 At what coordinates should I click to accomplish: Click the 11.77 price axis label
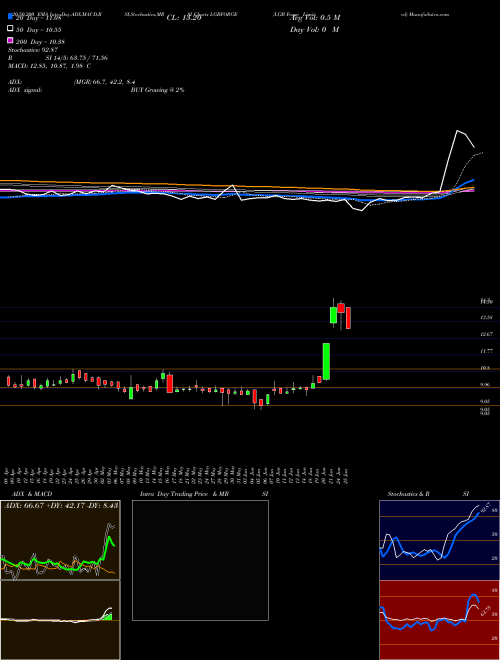(x=487, y=351)
